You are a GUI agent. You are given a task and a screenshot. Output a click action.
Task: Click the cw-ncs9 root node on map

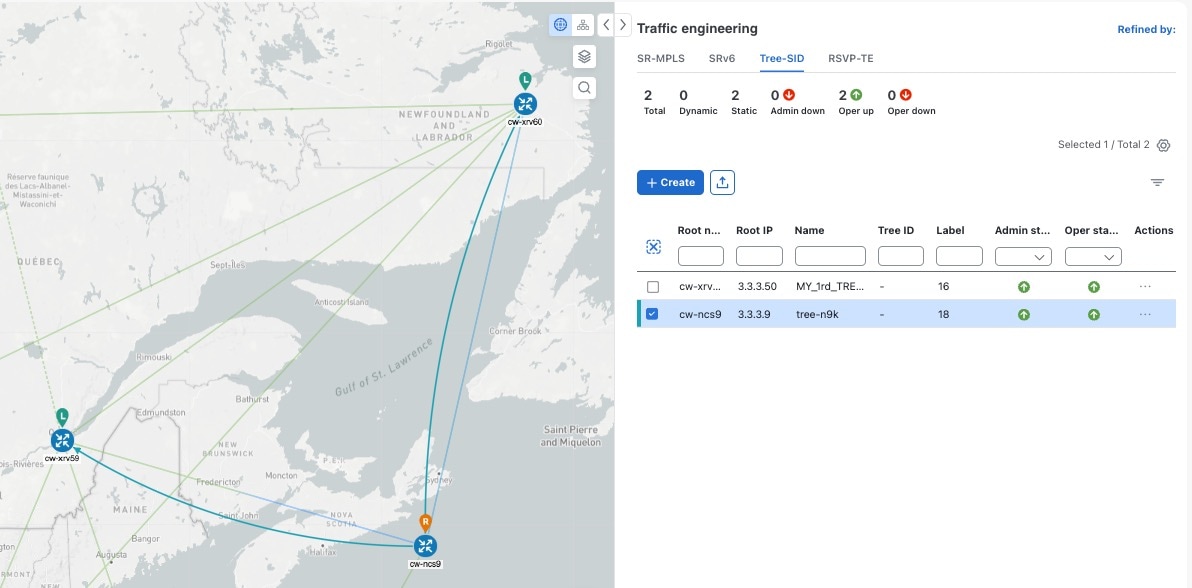click(x=425, y=545)
